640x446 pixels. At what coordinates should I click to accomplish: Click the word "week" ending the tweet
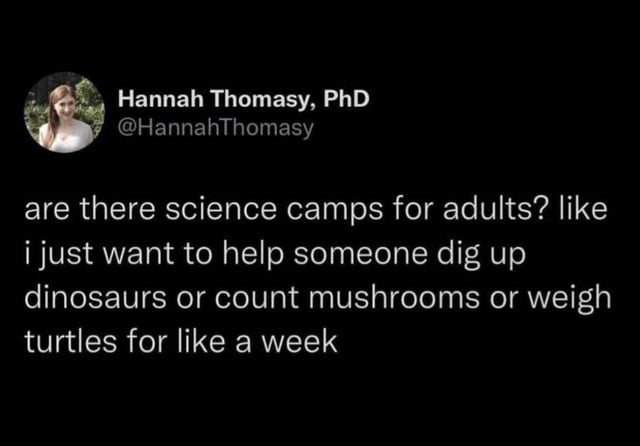pyautogui.click(x=300, y=341)
